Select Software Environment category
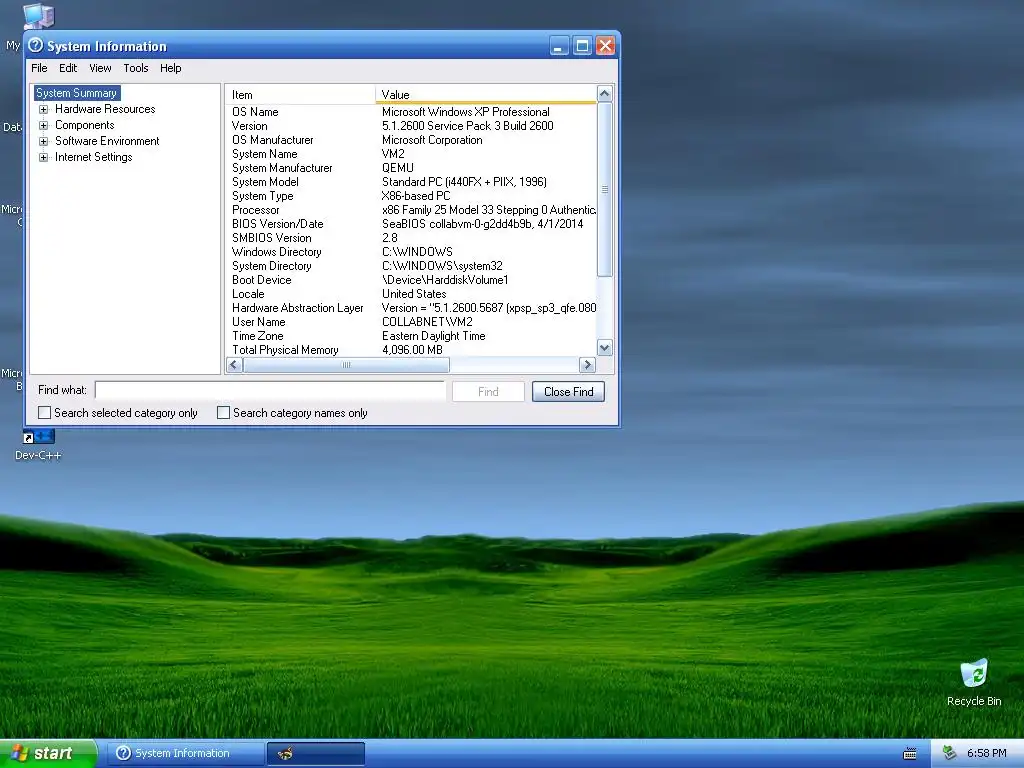 (107, 141)
